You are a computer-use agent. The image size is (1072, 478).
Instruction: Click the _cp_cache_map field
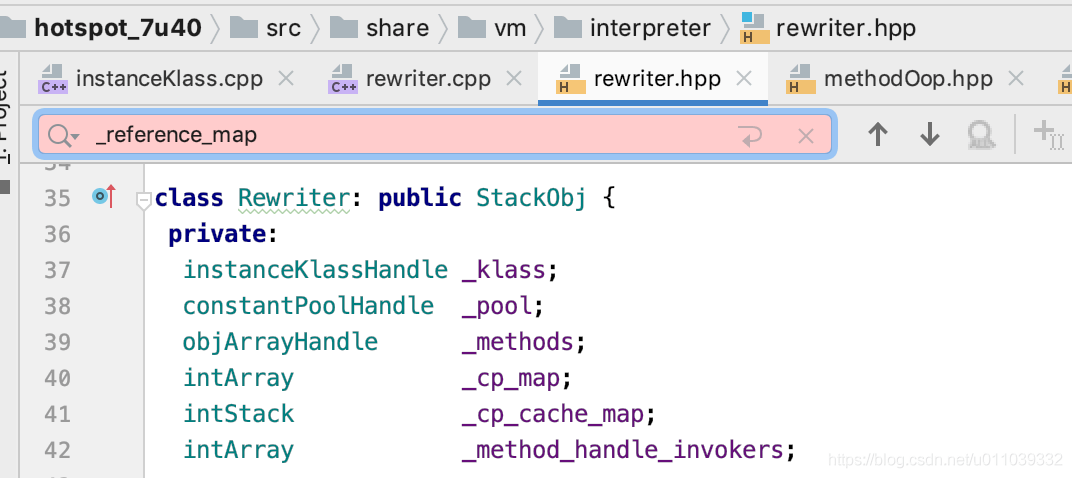tap(552, 414)
